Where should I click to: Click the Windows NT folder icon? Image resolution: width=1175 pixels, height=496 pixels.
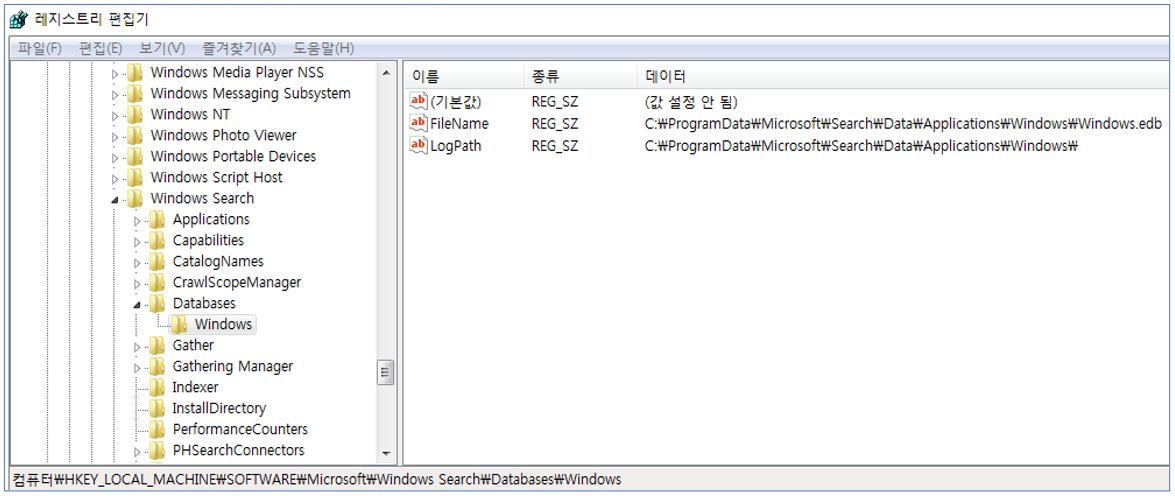pyautogui.click(x=134, y=115)
